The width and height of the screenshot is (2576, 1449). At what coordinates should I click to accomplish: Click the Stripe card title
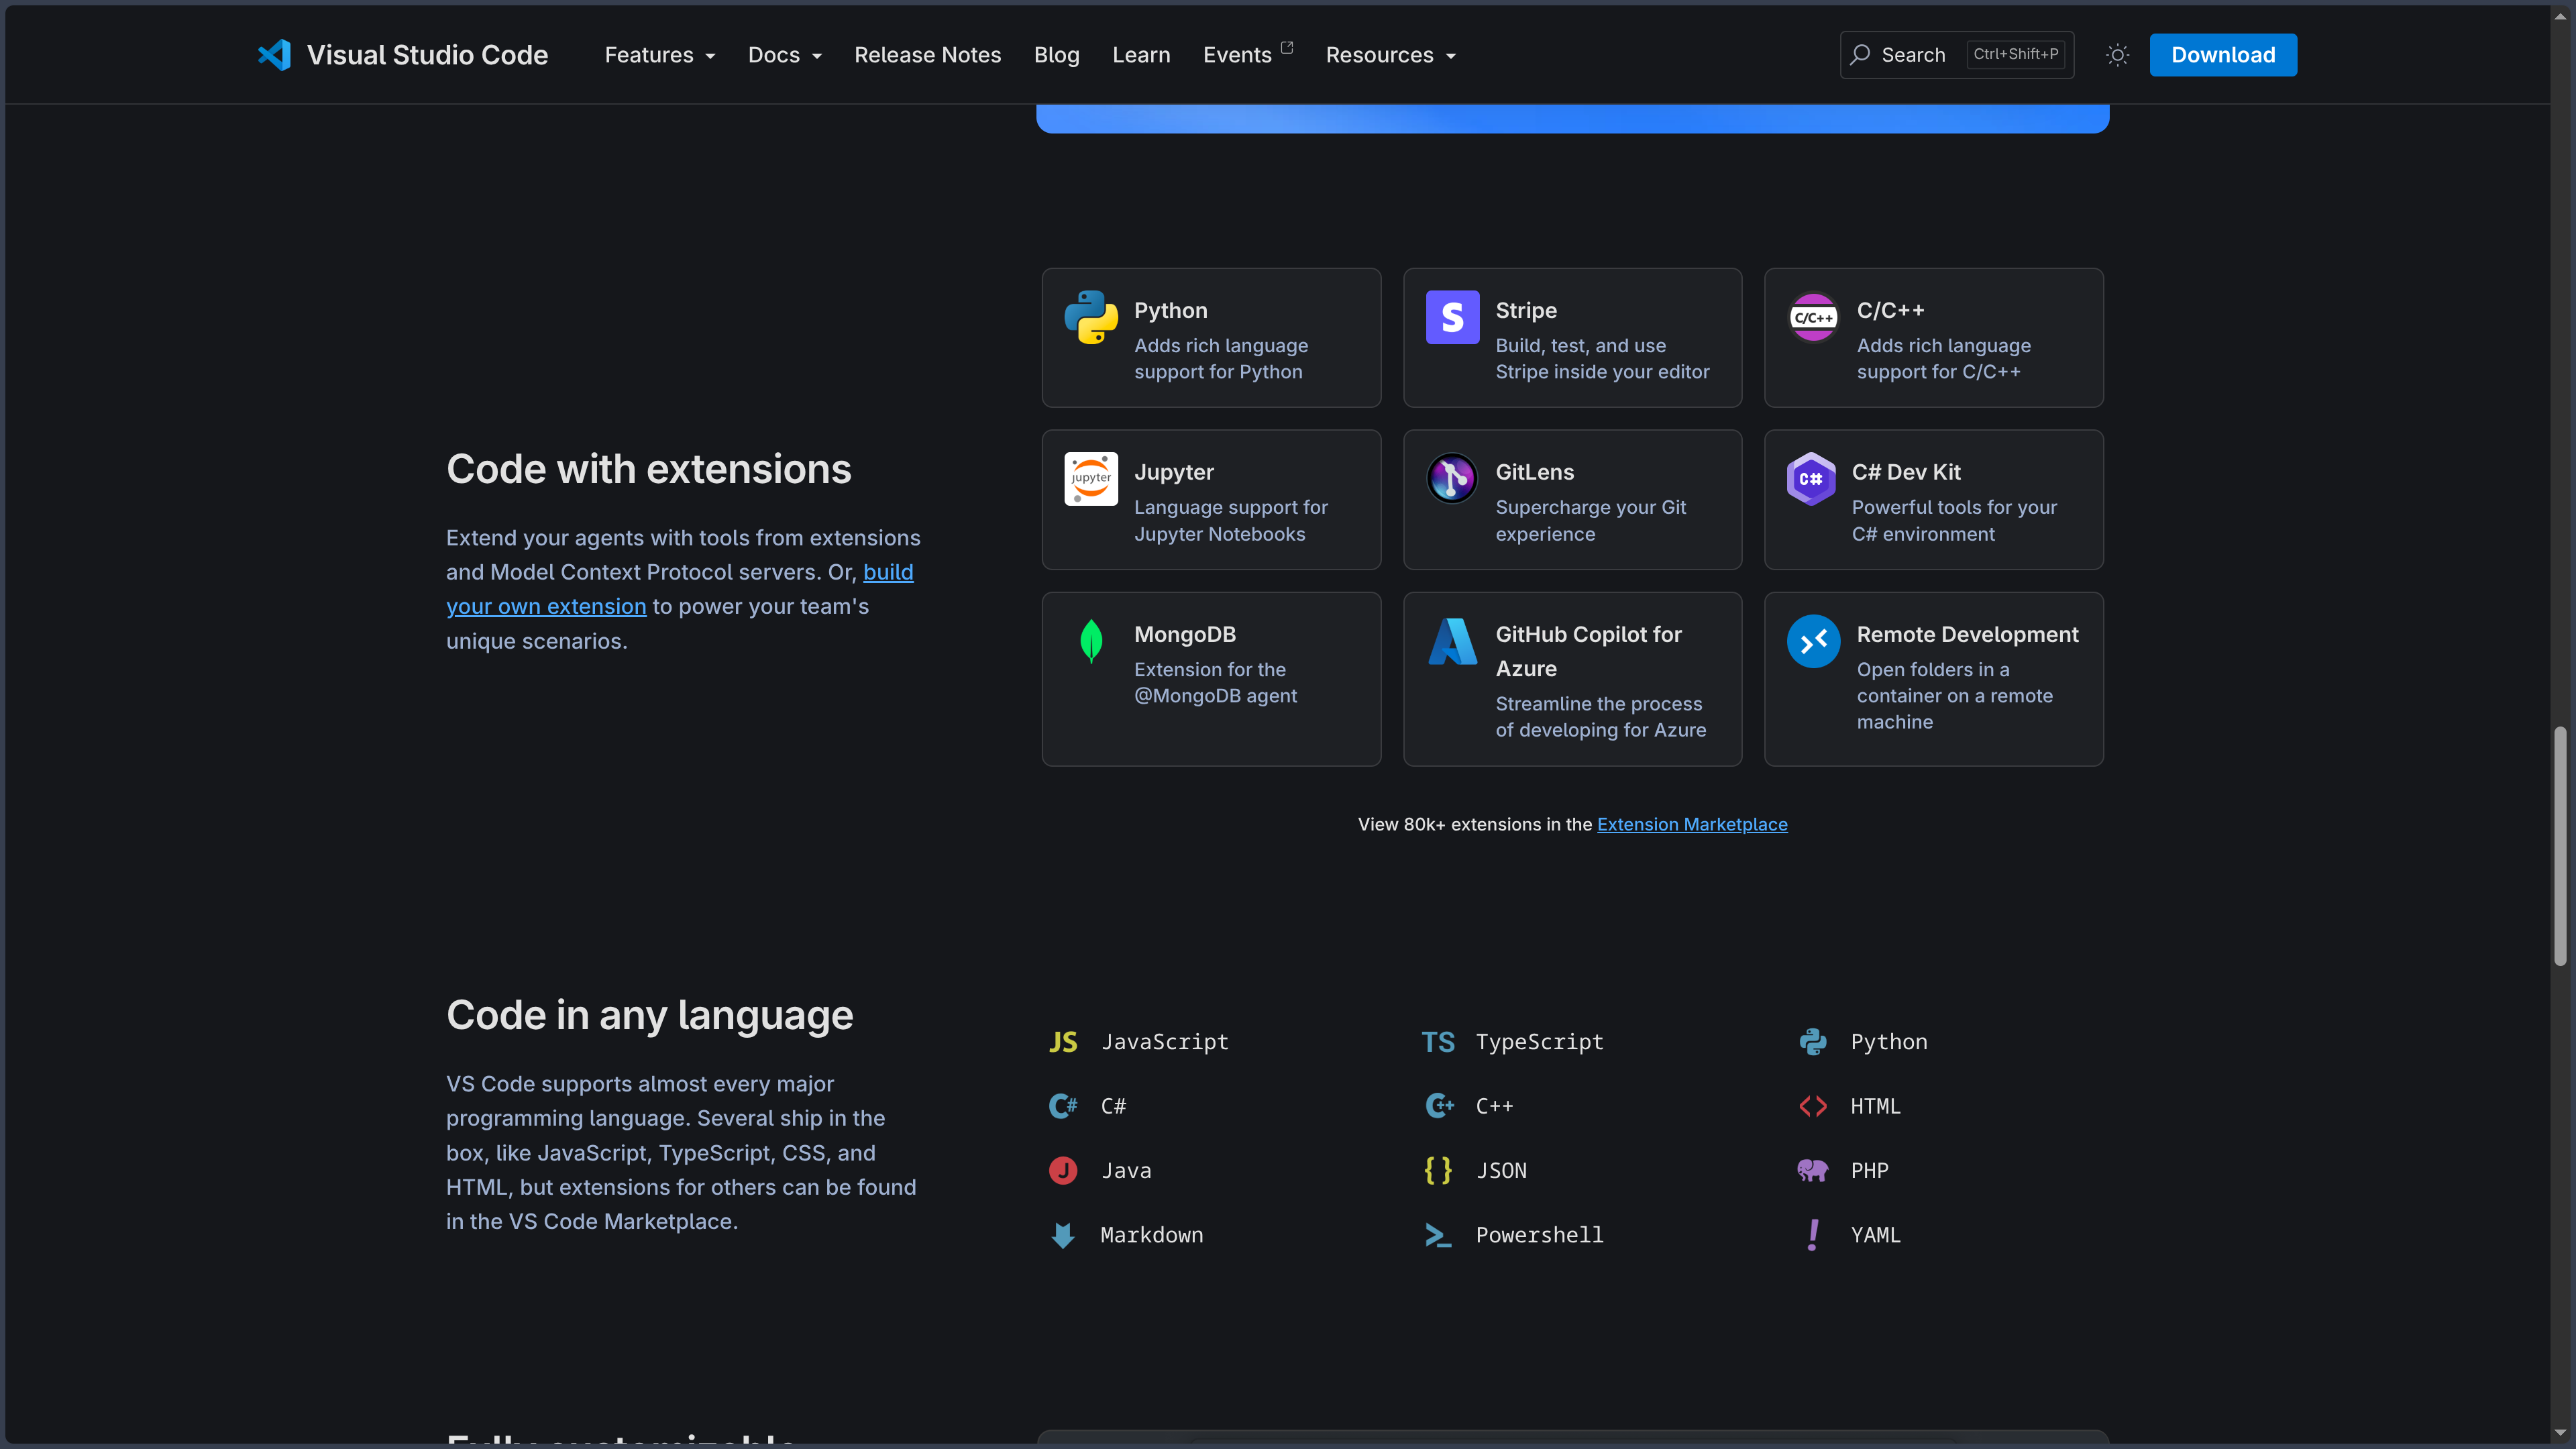point(1526,310)
